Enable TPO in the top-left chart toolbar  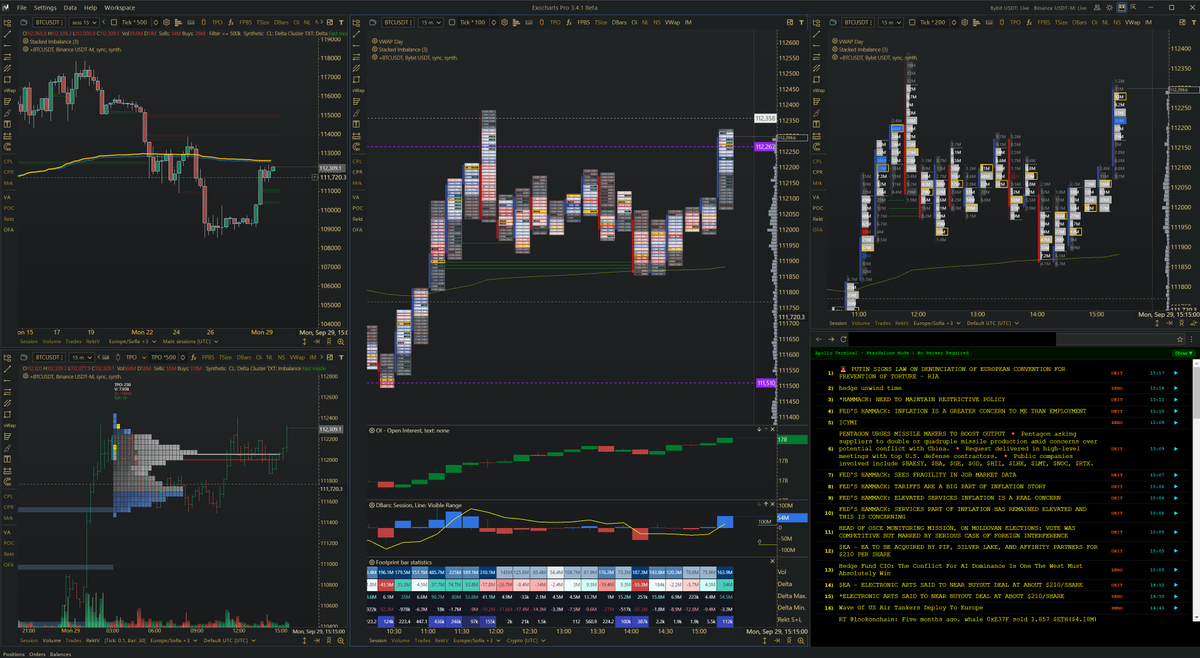[x=217, y=22]
